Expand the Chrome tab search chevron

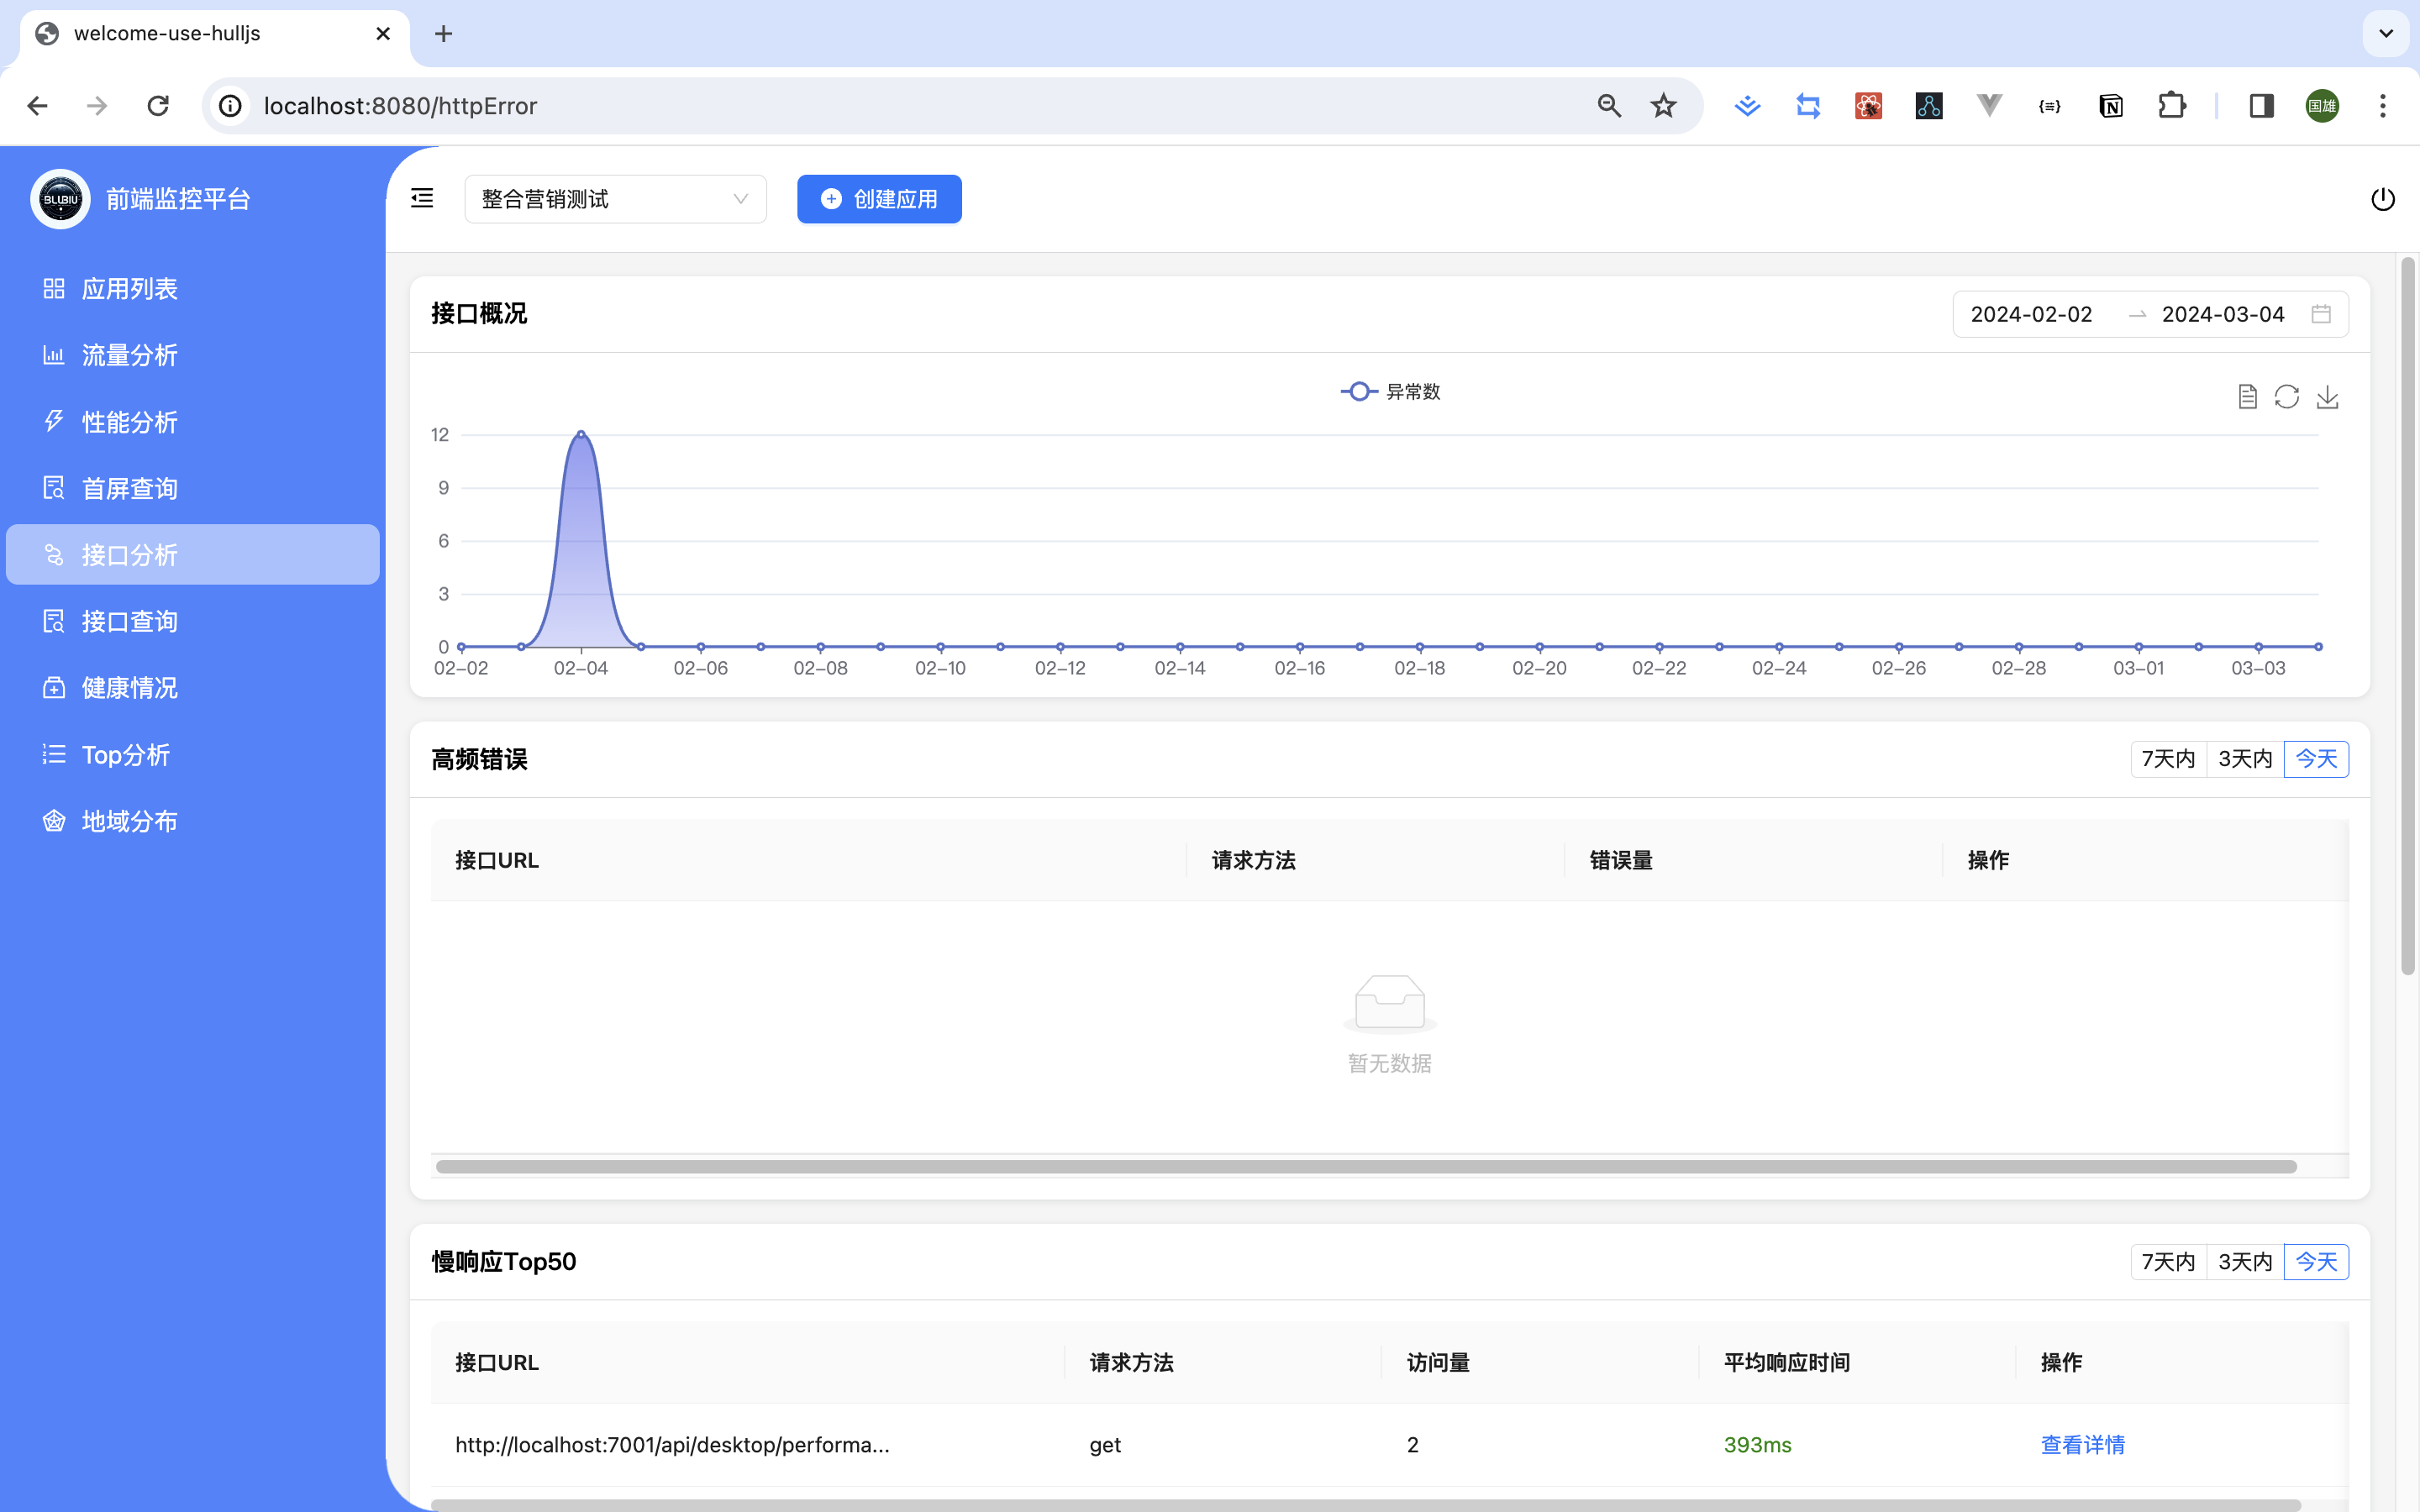pyautogui.click(x=2386, y=34)
